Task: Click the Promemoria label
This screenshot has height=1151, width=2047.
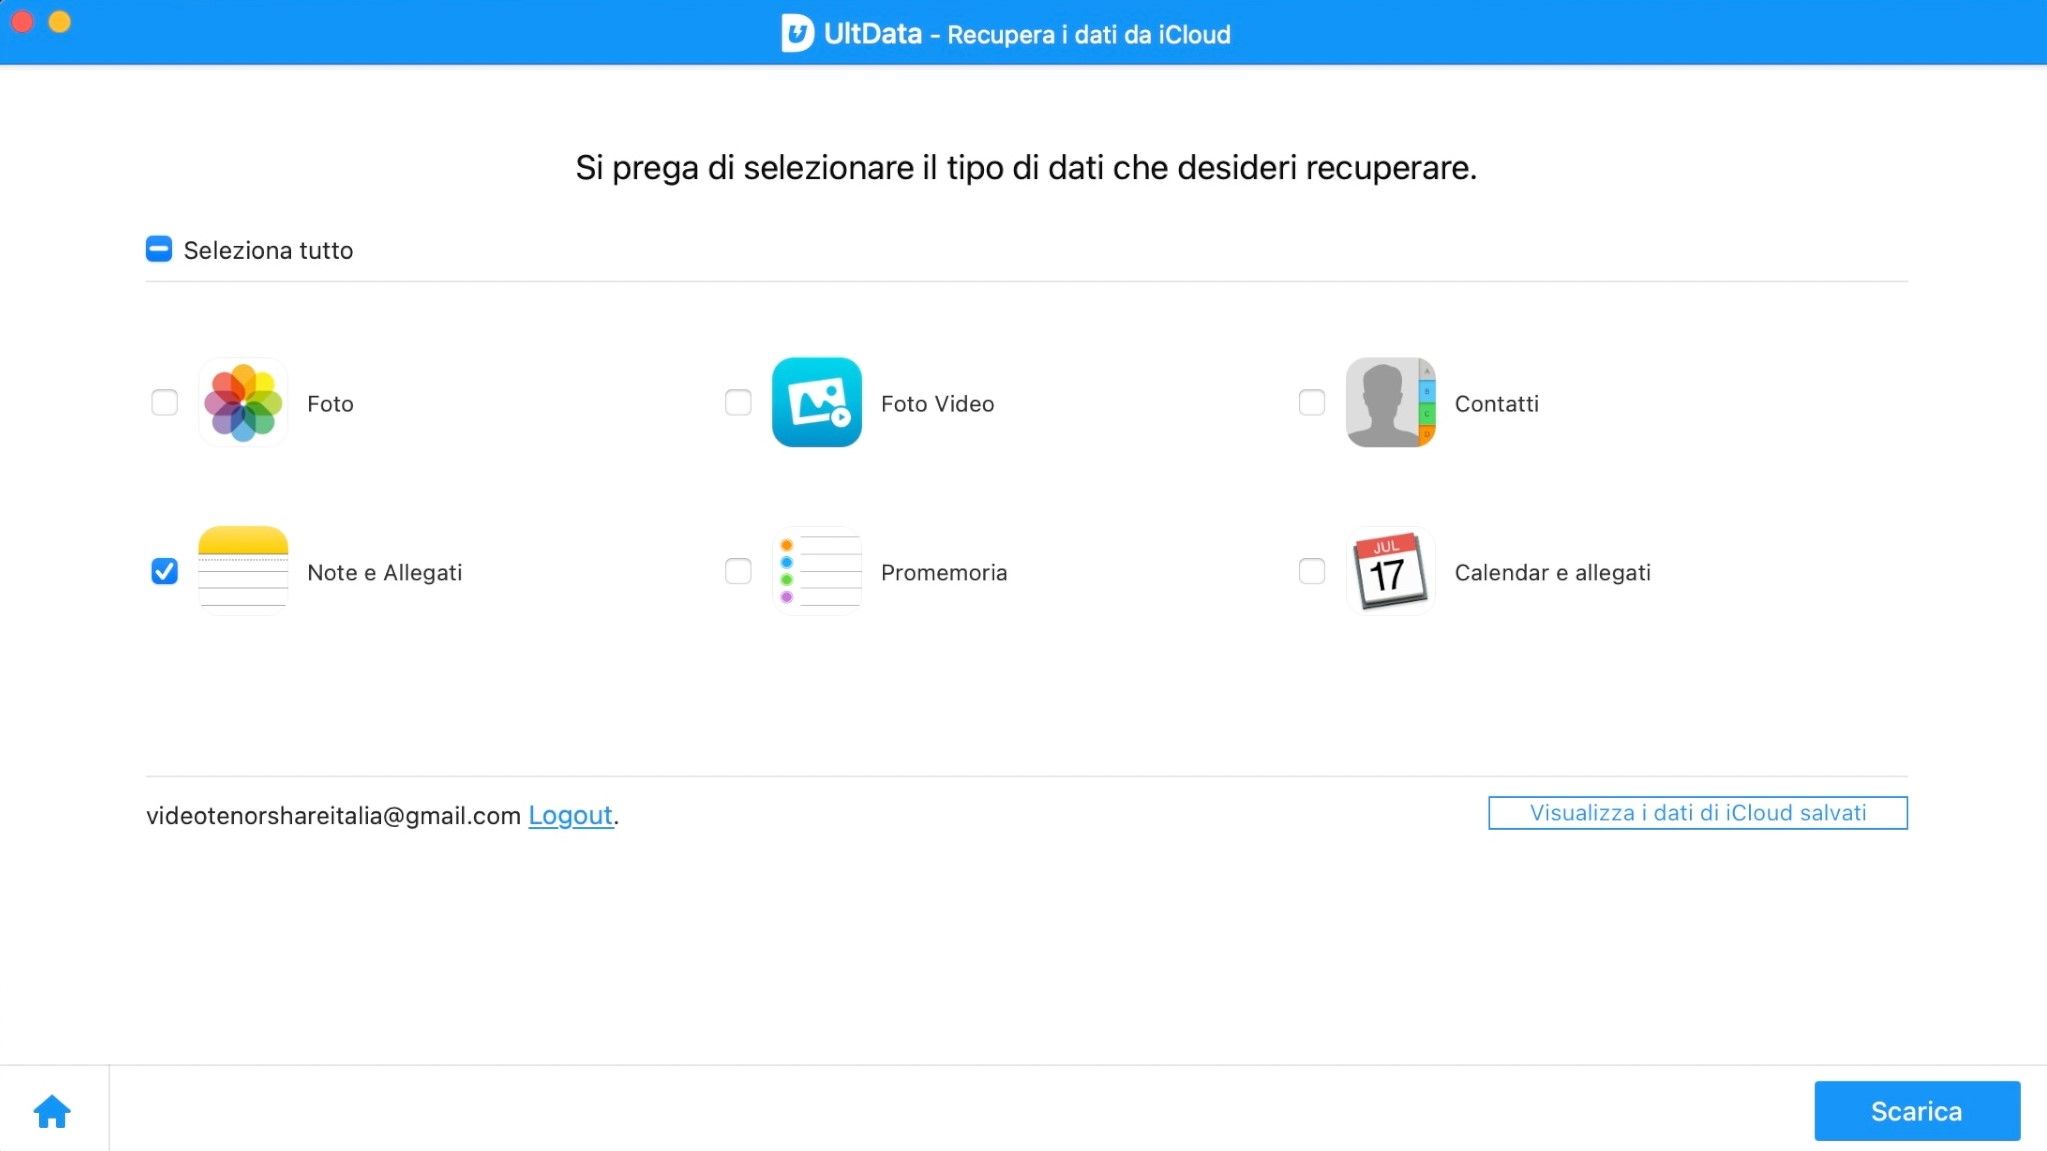Action: tap(943, 573)
